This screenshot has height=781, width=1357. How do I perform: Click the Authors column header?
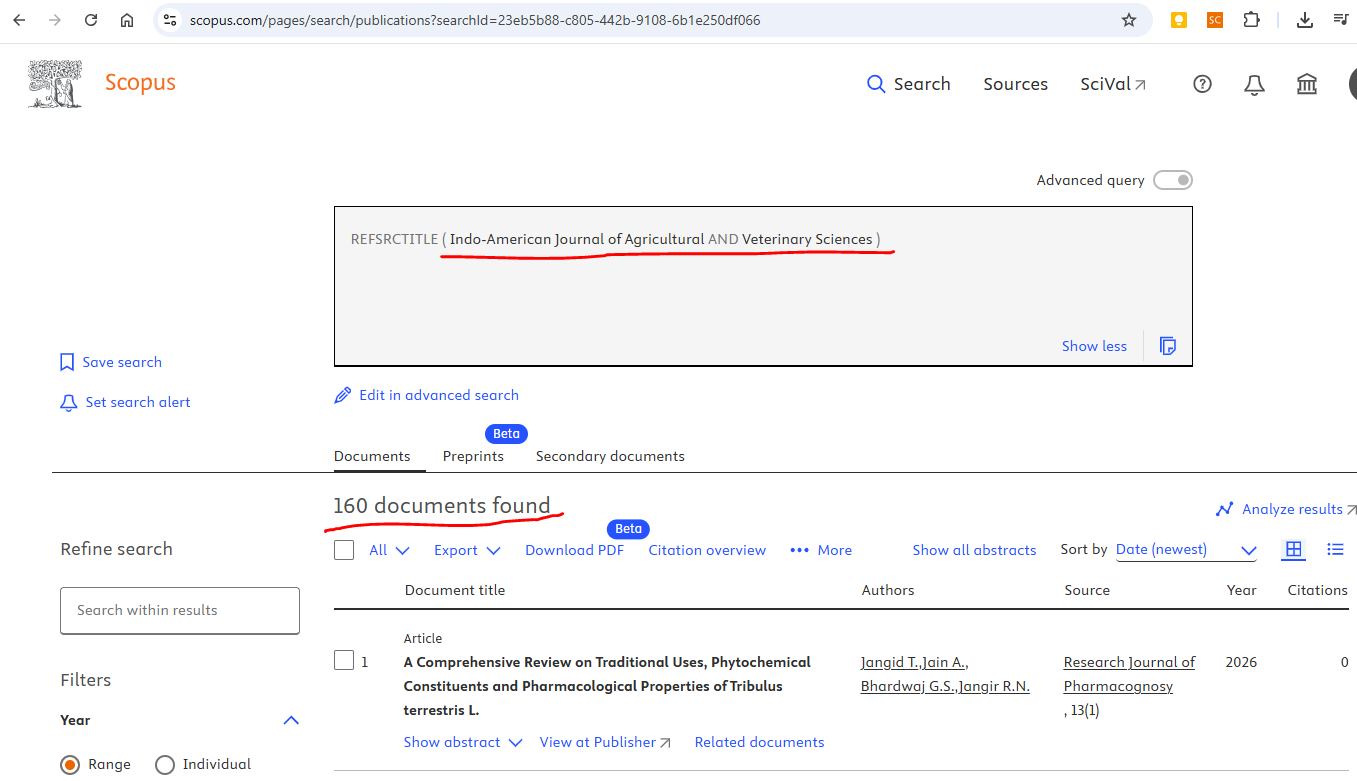click(888, 590)
